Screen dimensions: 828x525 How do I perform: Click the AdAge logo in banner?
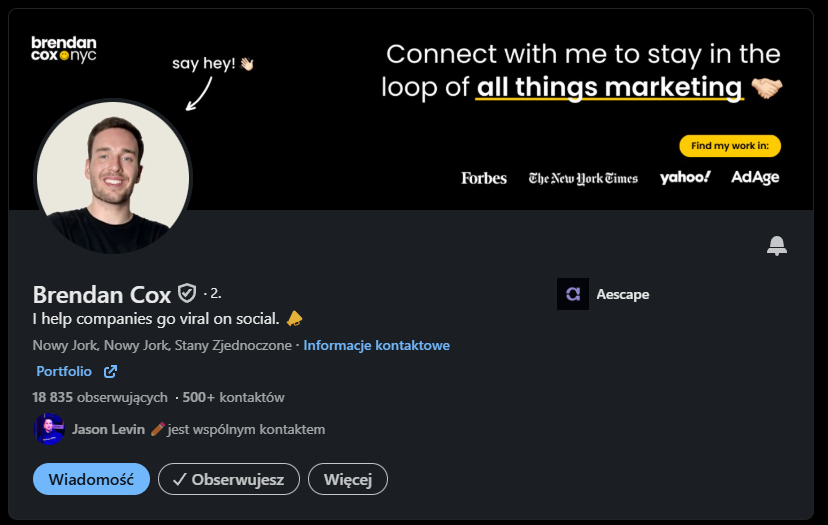click(x=755, y=177)
